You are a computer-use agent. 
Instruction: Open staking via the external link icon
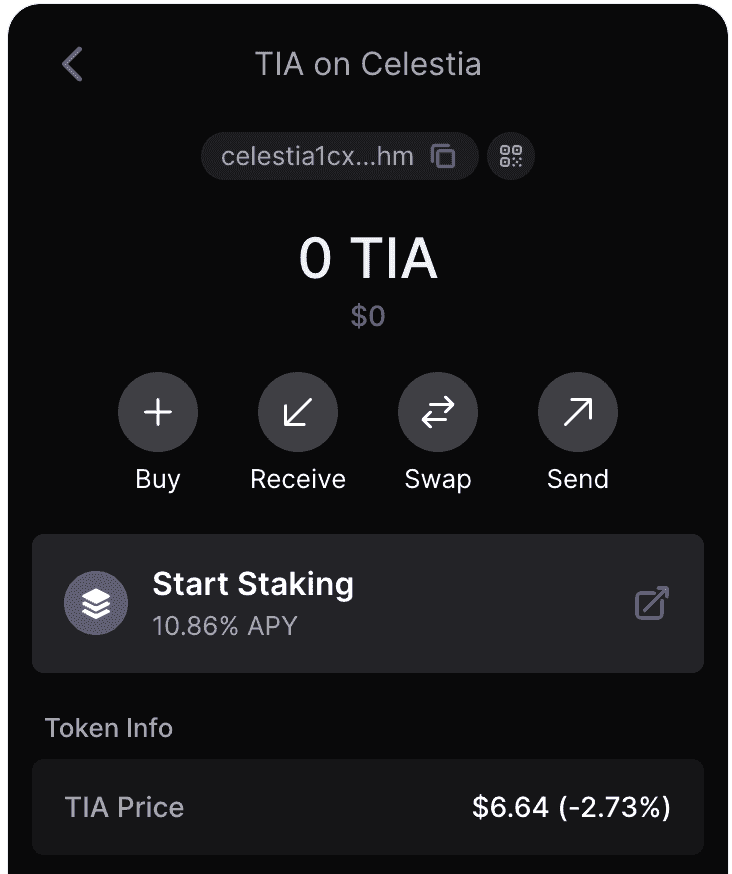(x=652, y=603)
